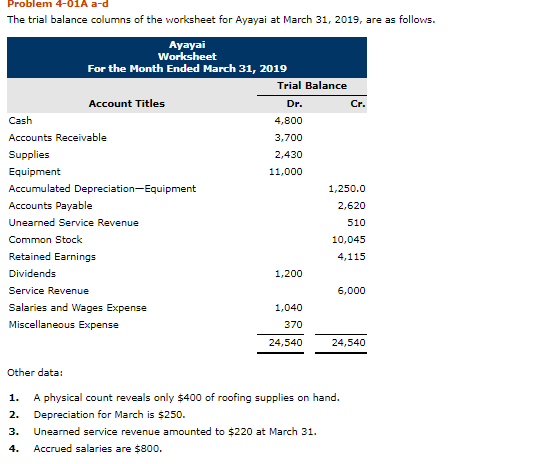This screenshot has width=536, height=464.
Task: Click the accrued salaries $800 note
Action: point(98,449)
